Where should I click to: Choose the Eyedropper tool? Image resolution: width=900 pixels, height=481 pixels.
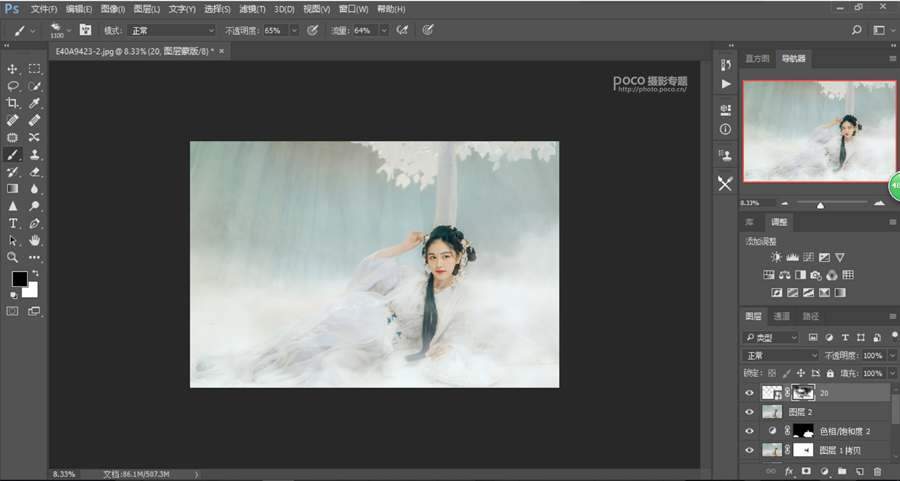pyautogui.click(x=35, y=103)
